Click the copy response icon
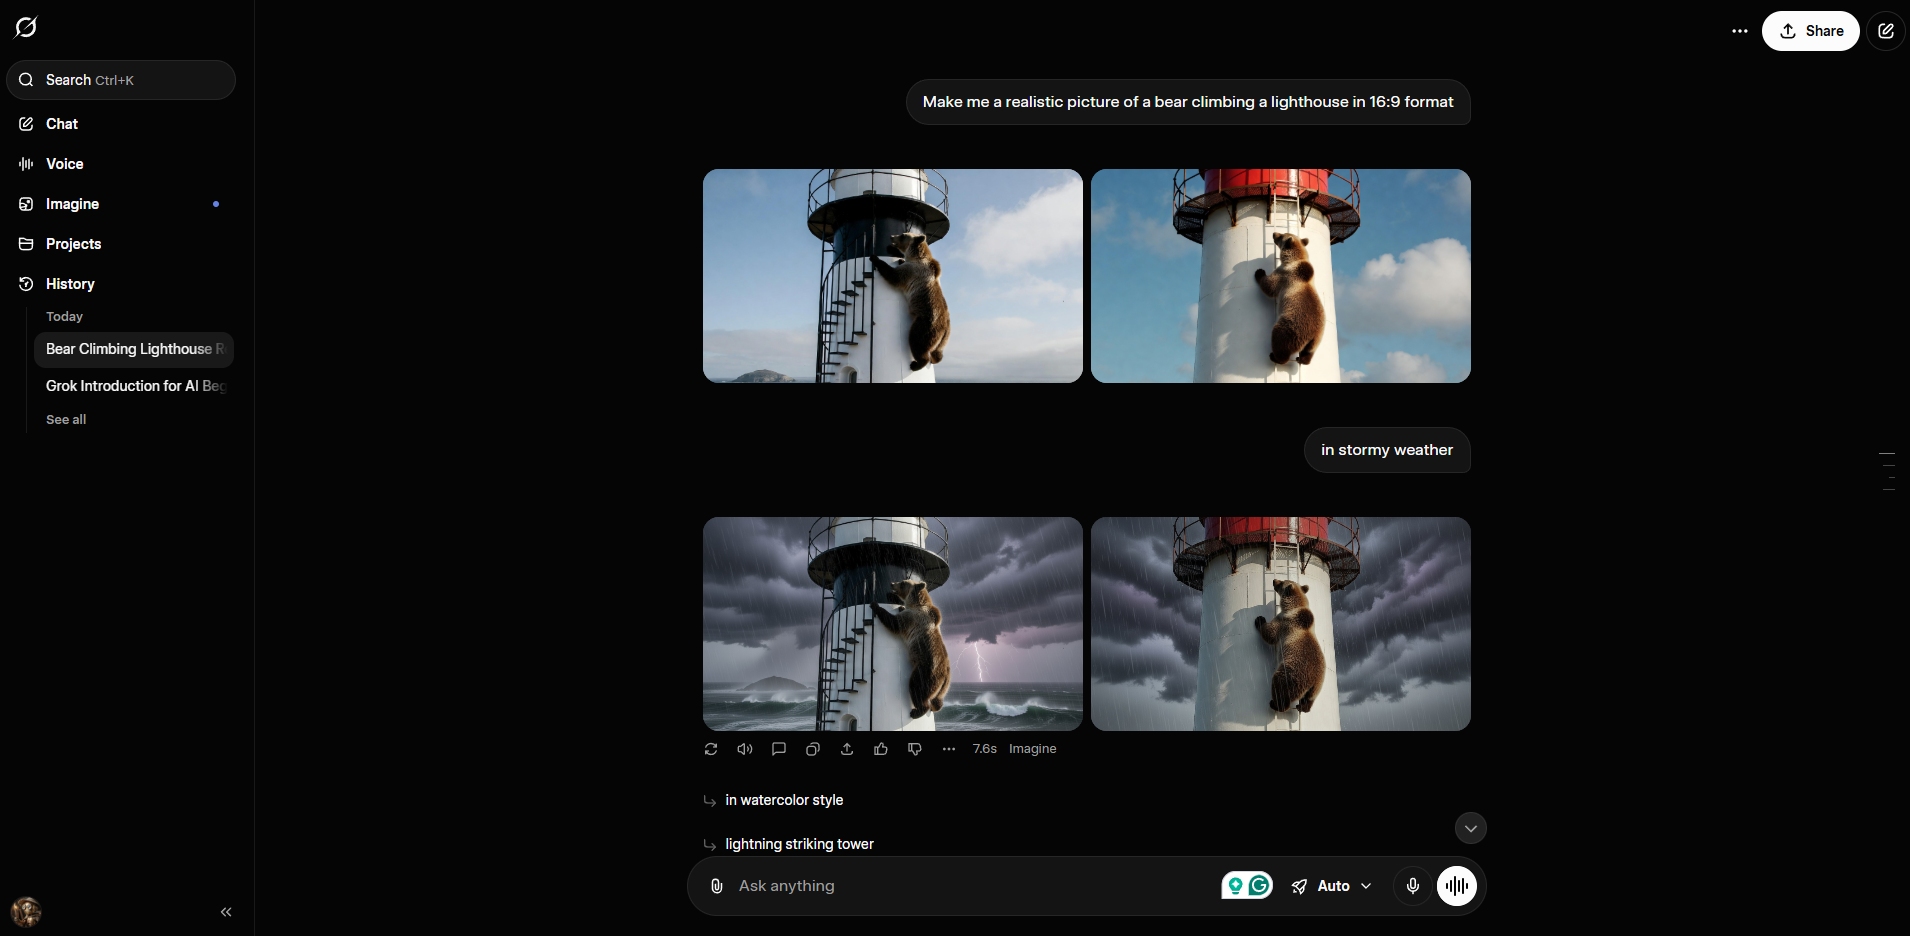Viewport: 1910px width, 936px height. point(813,749)
